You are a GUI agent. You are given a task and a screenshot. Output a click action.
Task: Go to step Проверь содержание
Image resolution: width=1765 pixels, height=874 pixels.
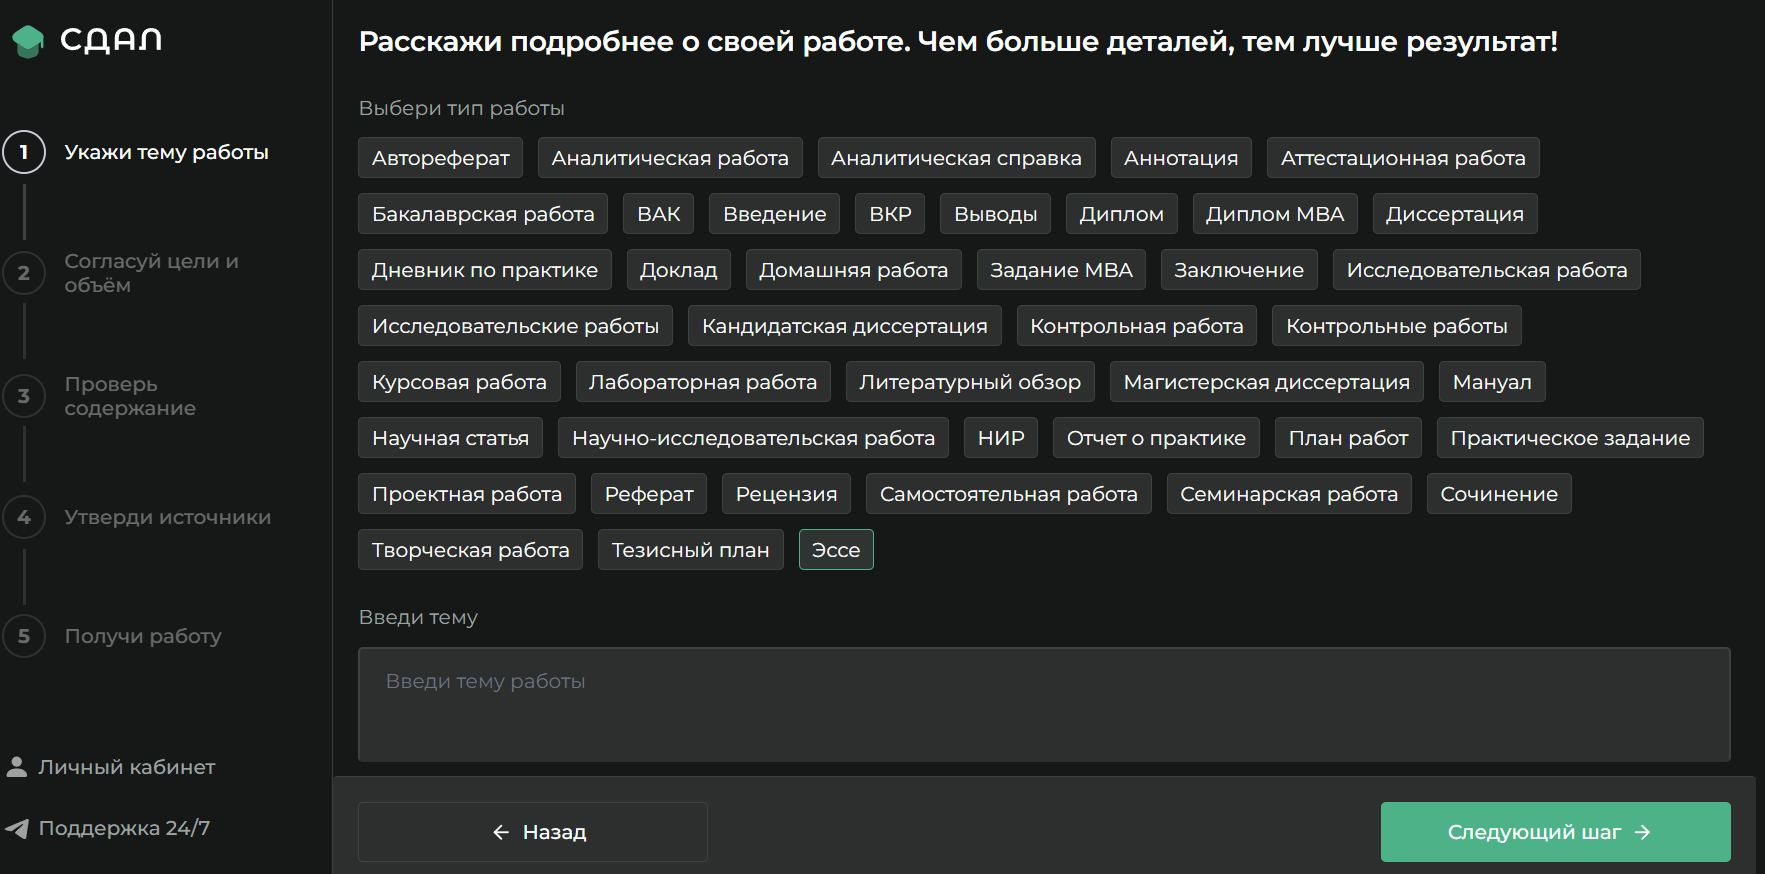130,396
